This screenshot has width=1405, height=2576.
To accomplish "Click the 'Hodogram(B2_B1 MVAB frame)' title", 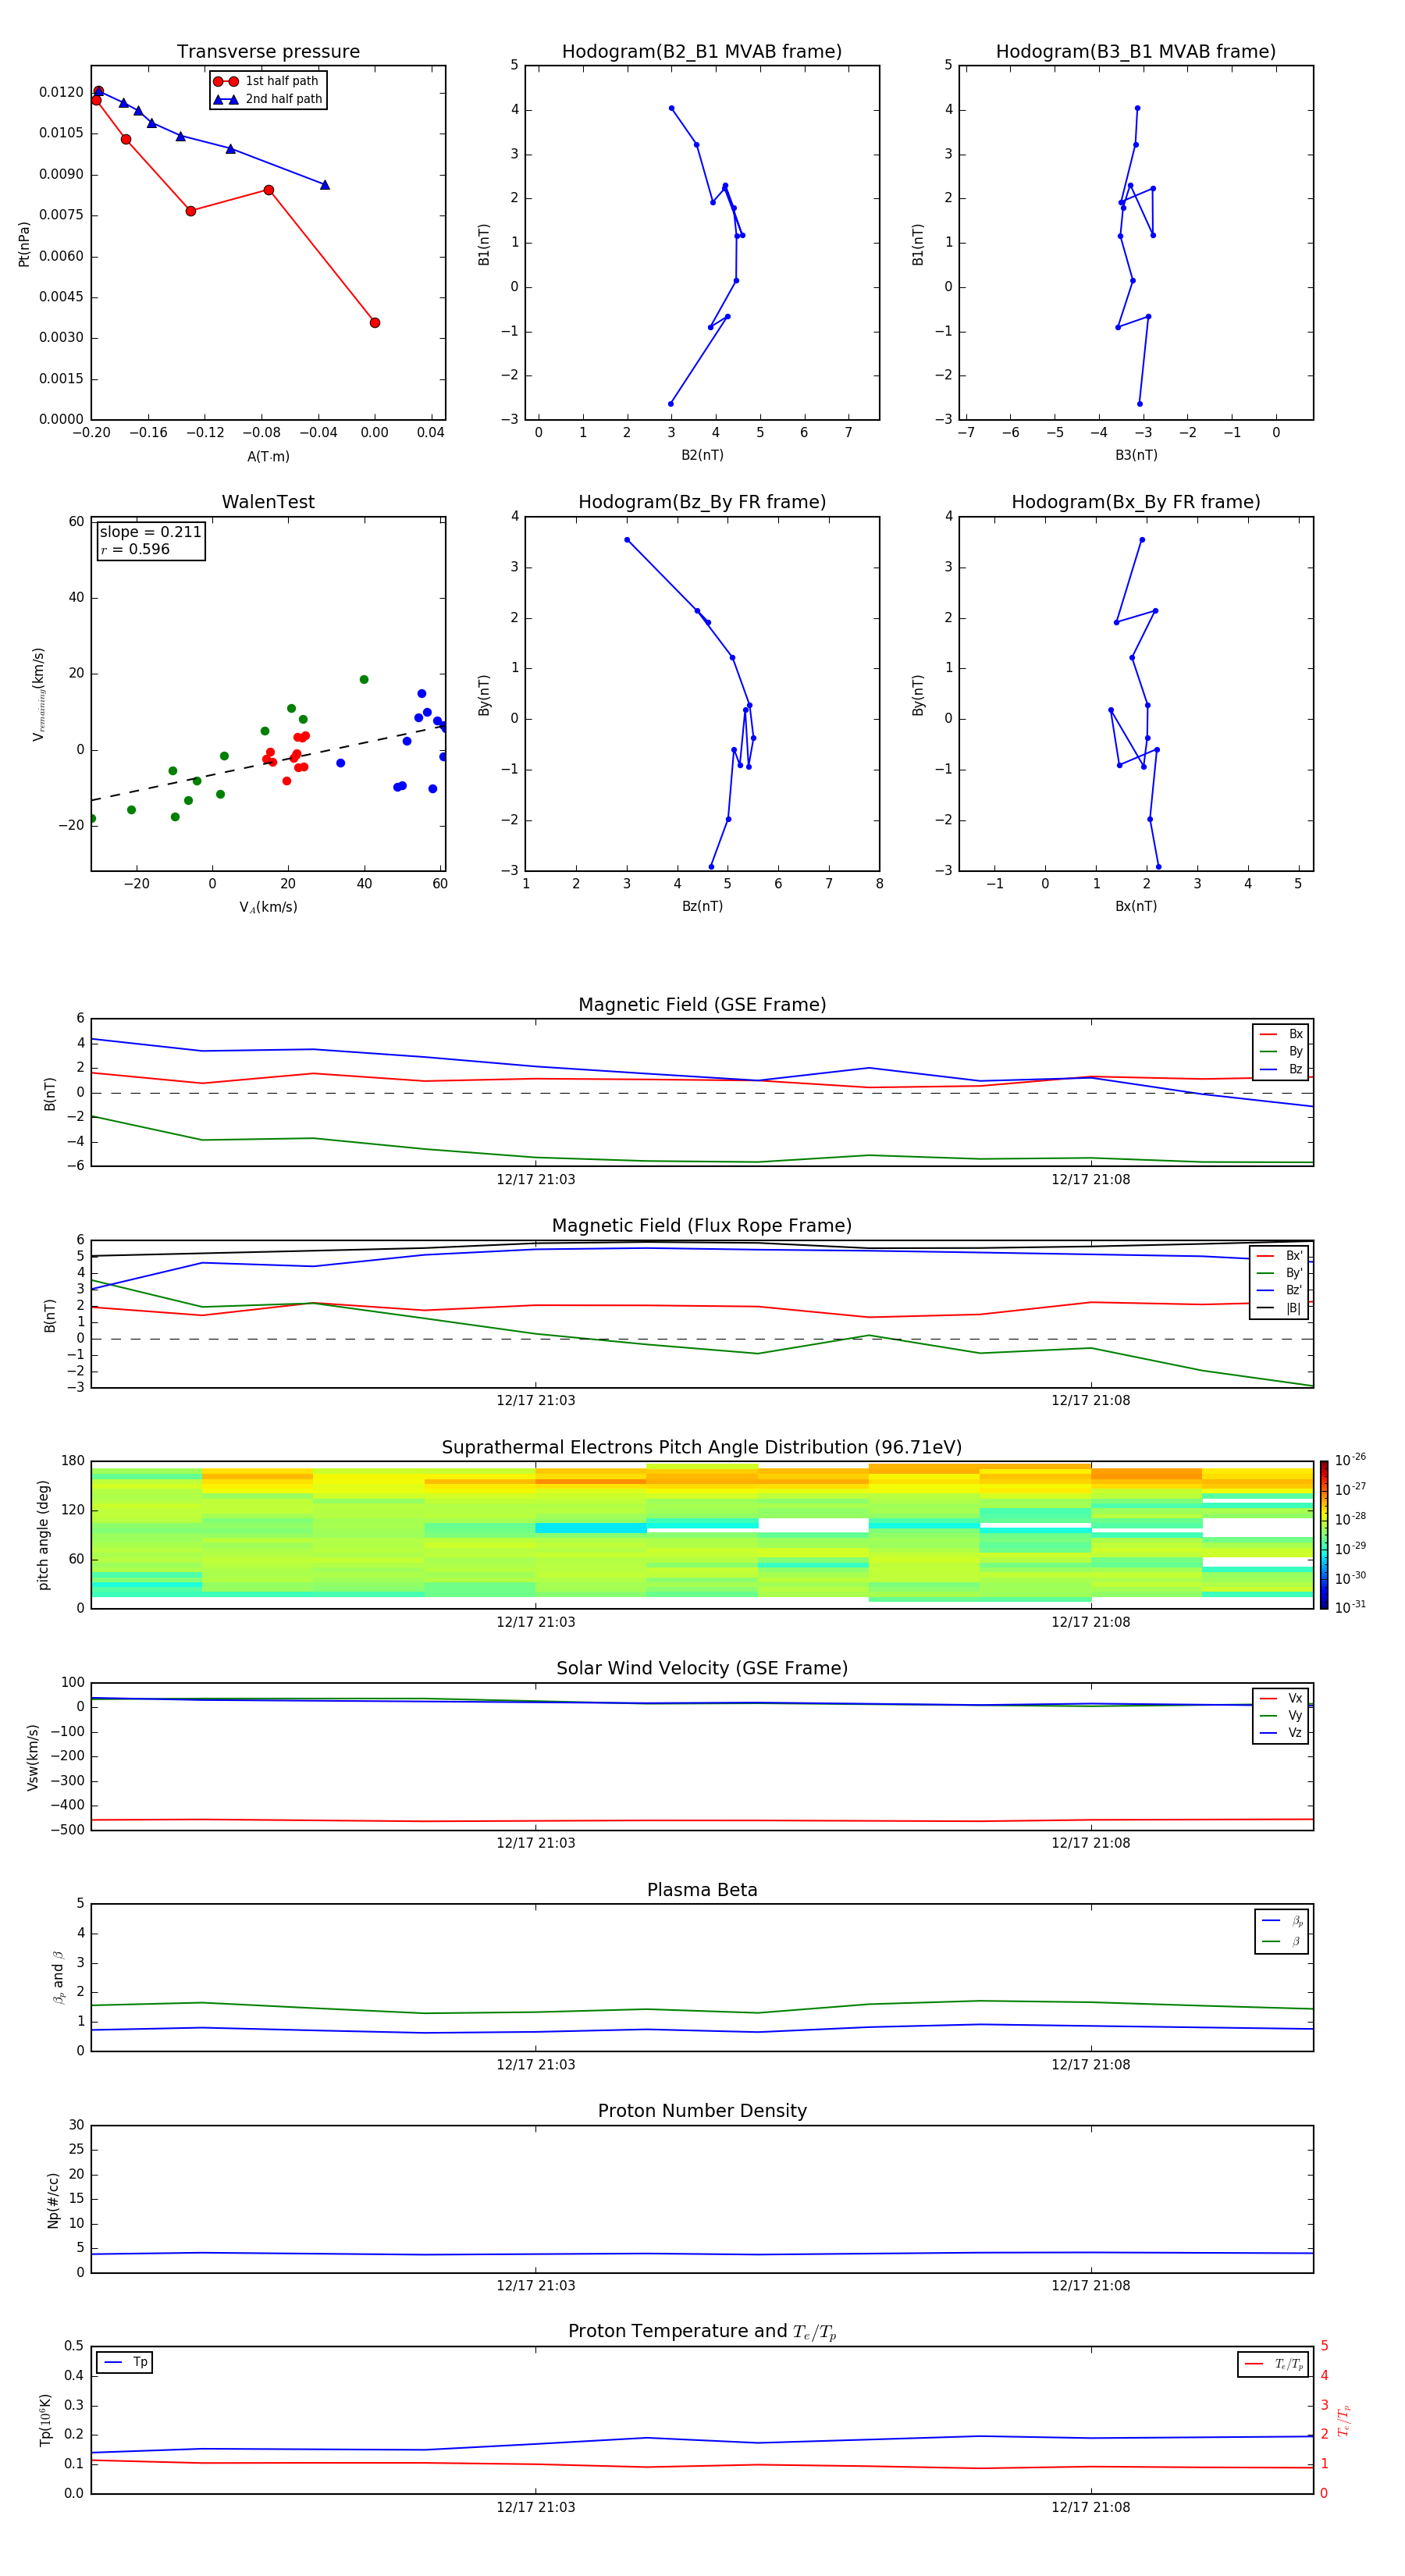I will [x=702, y=52].
